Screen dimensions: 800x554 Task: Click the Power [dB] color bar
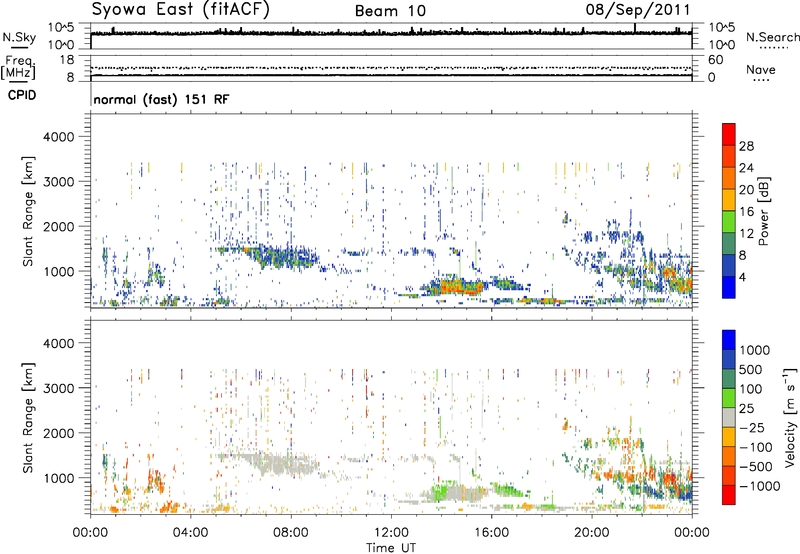pyautogui.click(x=729, y=211)
